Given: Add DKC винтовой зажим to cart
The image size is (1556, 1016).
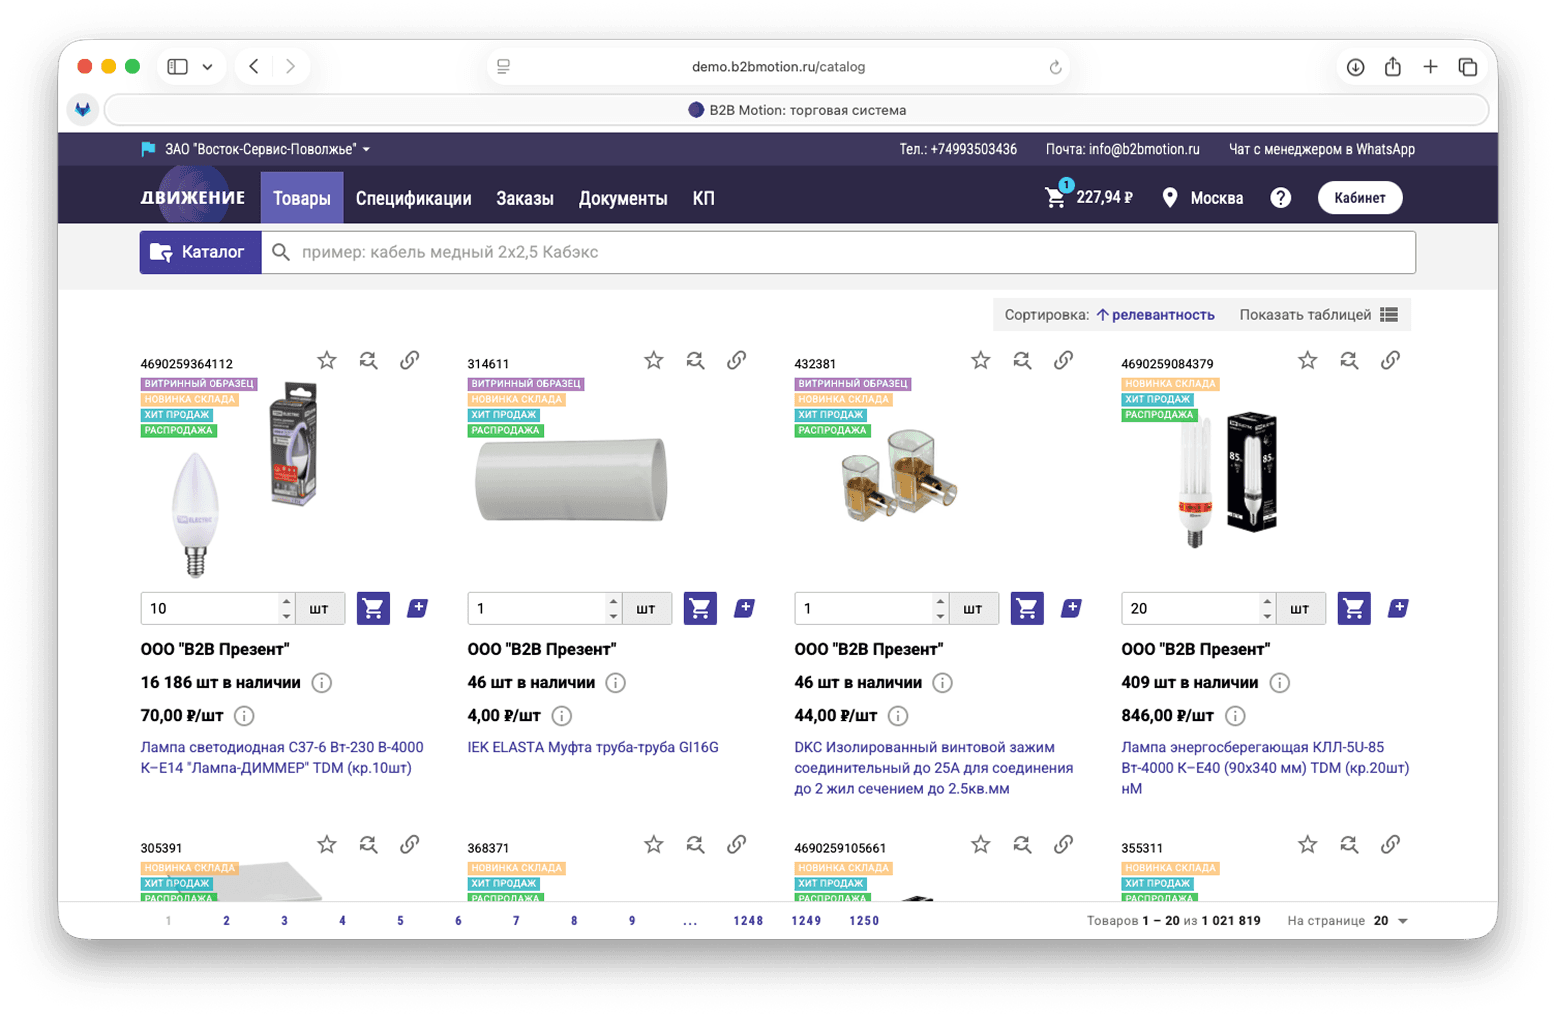Looking at the screenshot, I should [1027, 608].
